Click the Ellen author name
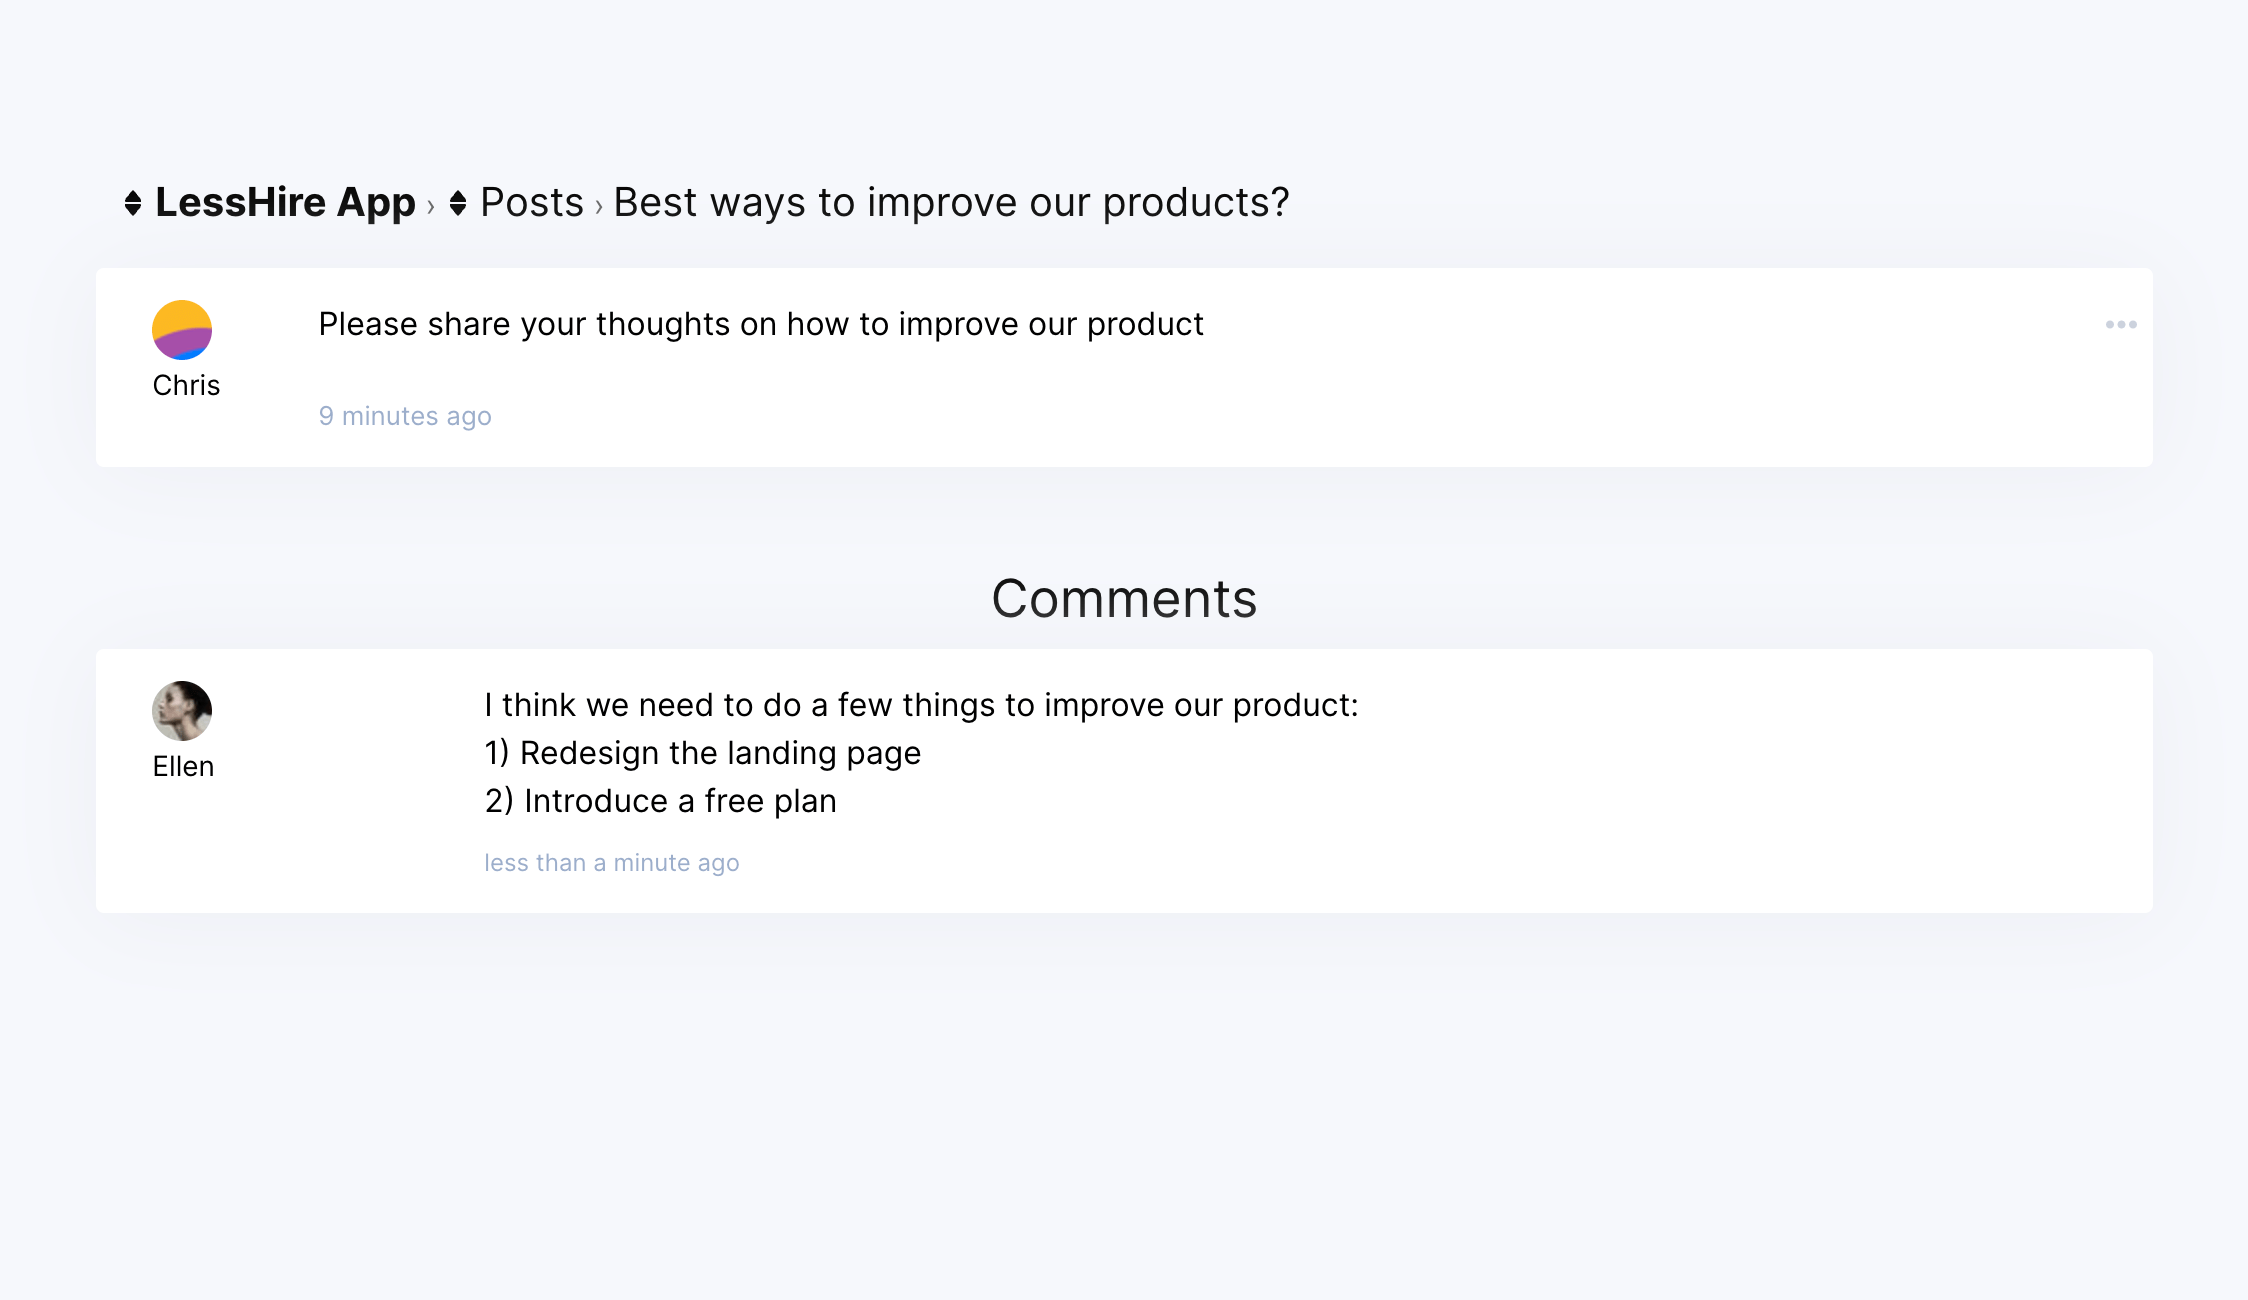2248x1300 pixels. click(x=183, y=766)
